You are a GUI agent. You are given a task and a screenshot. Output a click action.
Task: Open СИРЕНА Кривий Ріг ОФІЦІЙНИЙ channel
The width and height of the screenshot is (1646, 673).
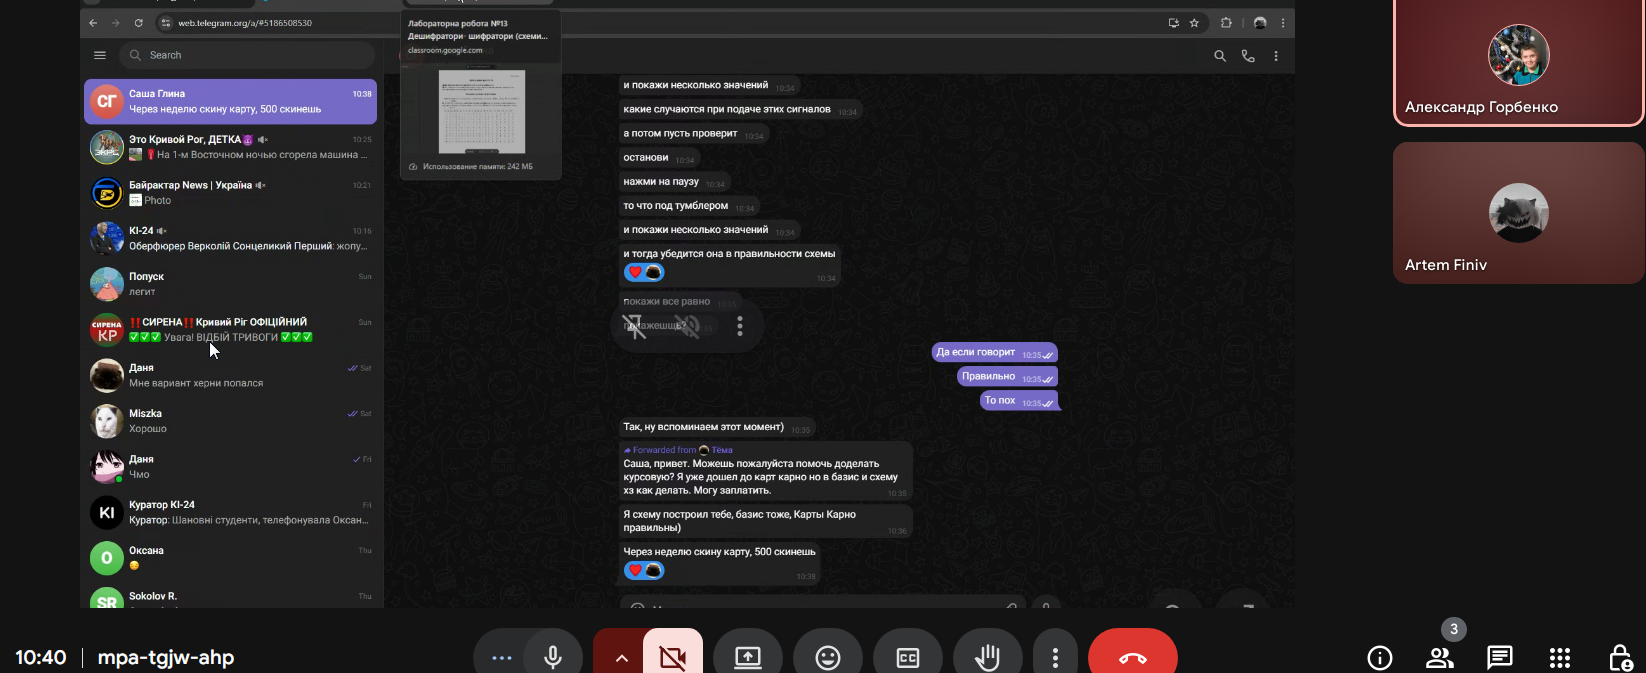[231, 329]
